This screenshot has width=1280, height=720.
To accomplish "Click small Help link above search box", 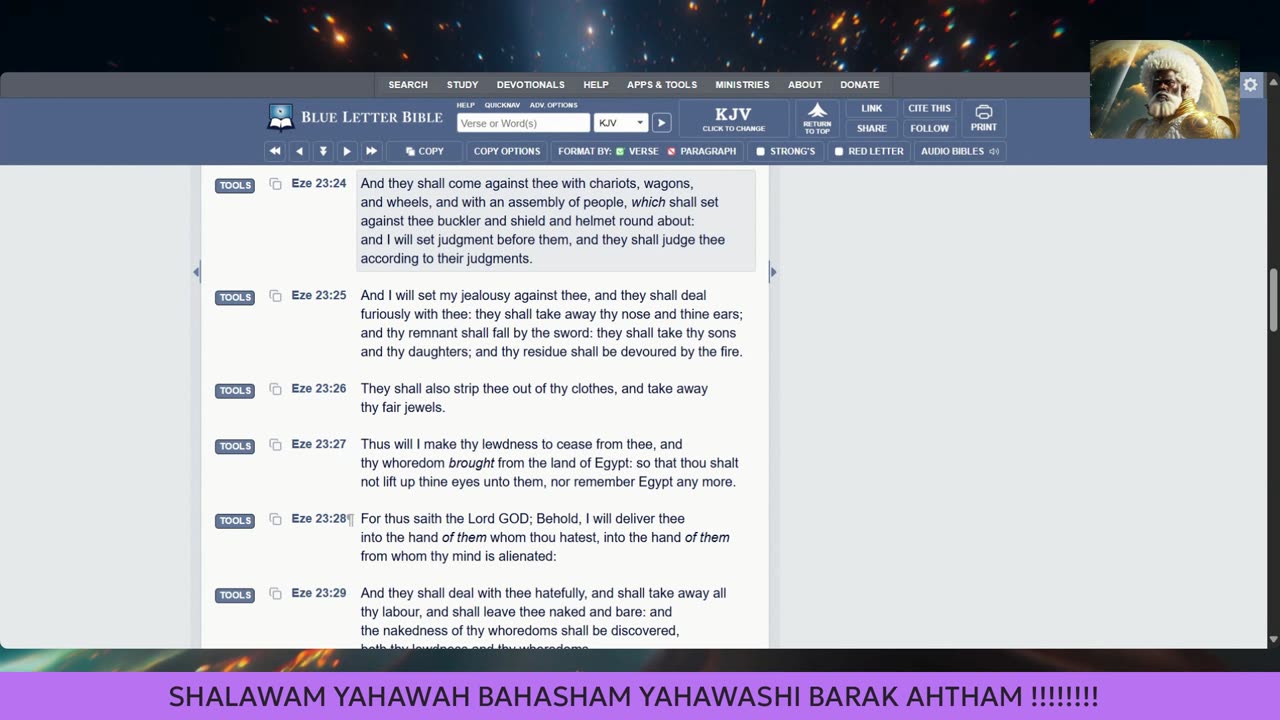I will (x=466, y=105).
